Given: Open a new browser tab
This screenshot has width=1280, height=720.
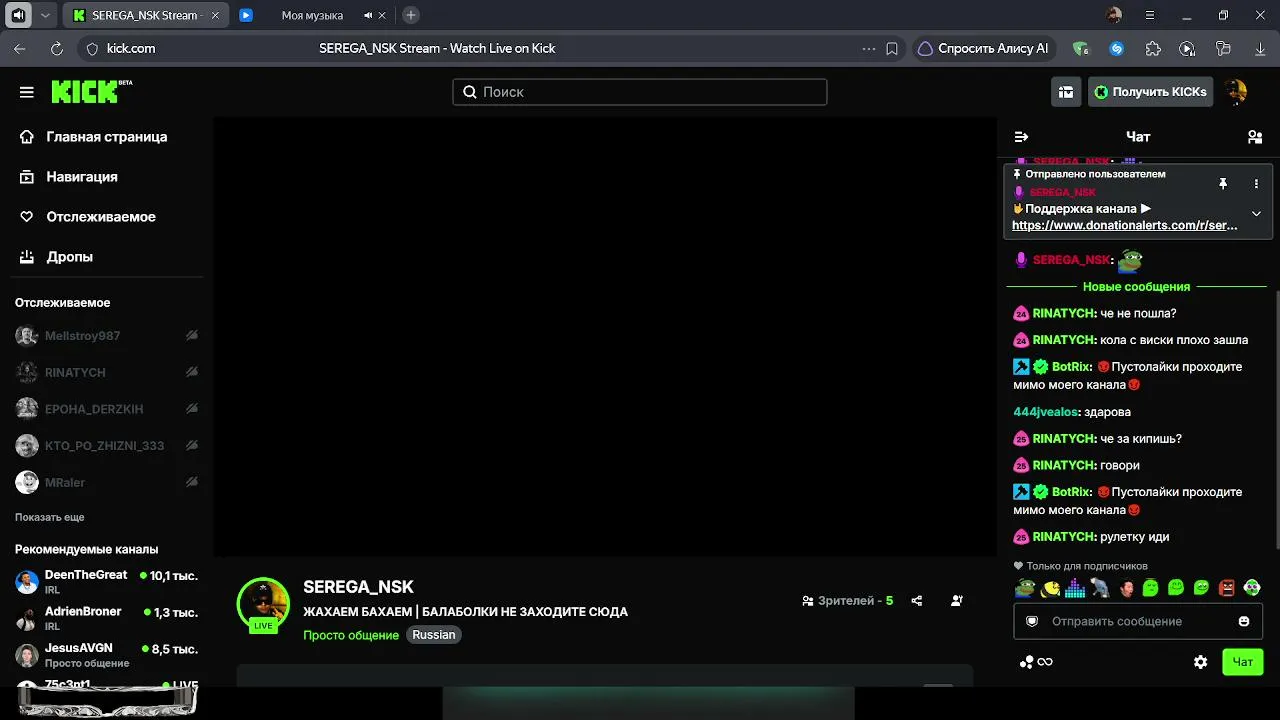Looking at the screenshot, I should click(410, 15).
